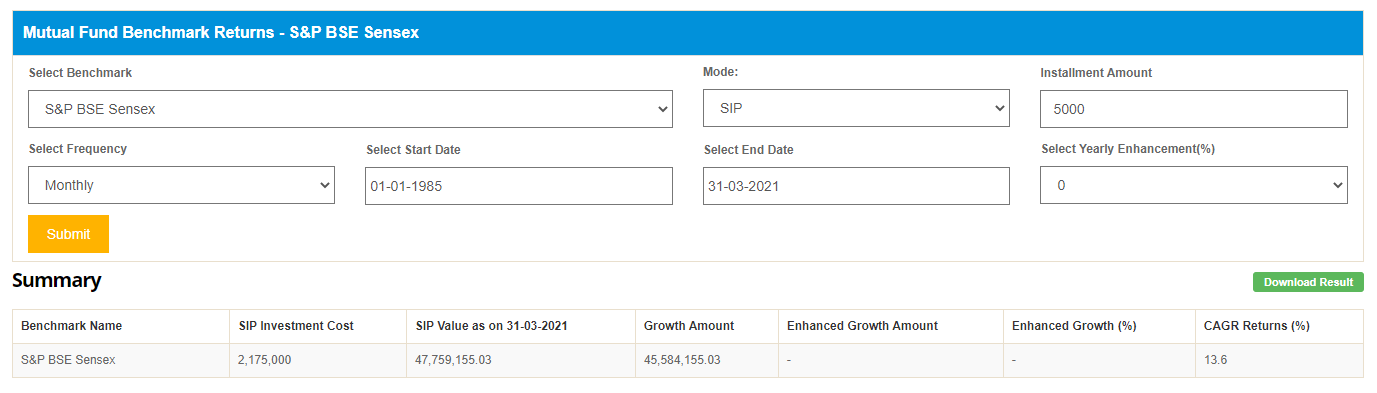Click the SIP Value as on 31-03-2021 header

[x=521, y=326]
